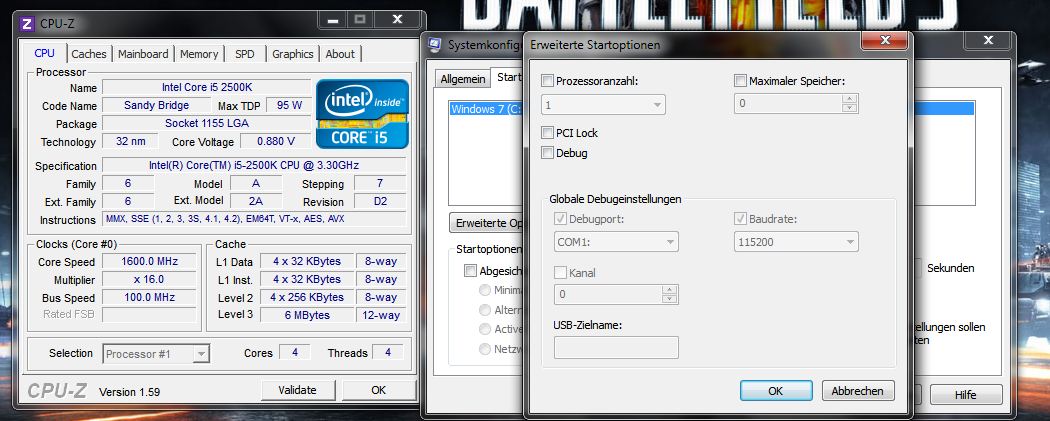Click the CPU-Z app icon in title bar
Screen dimensions: 1050x421
27,24
